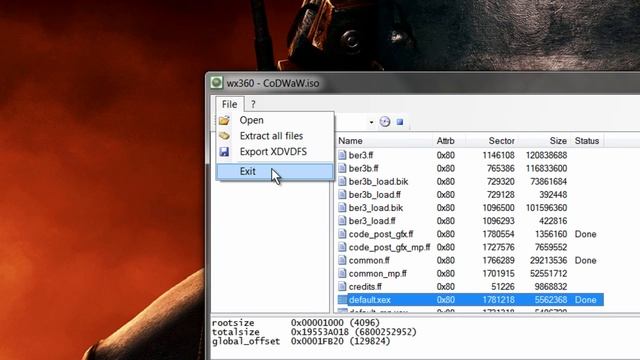Click Done status of common.ff
640x360 pixels.
coord(585,260)
